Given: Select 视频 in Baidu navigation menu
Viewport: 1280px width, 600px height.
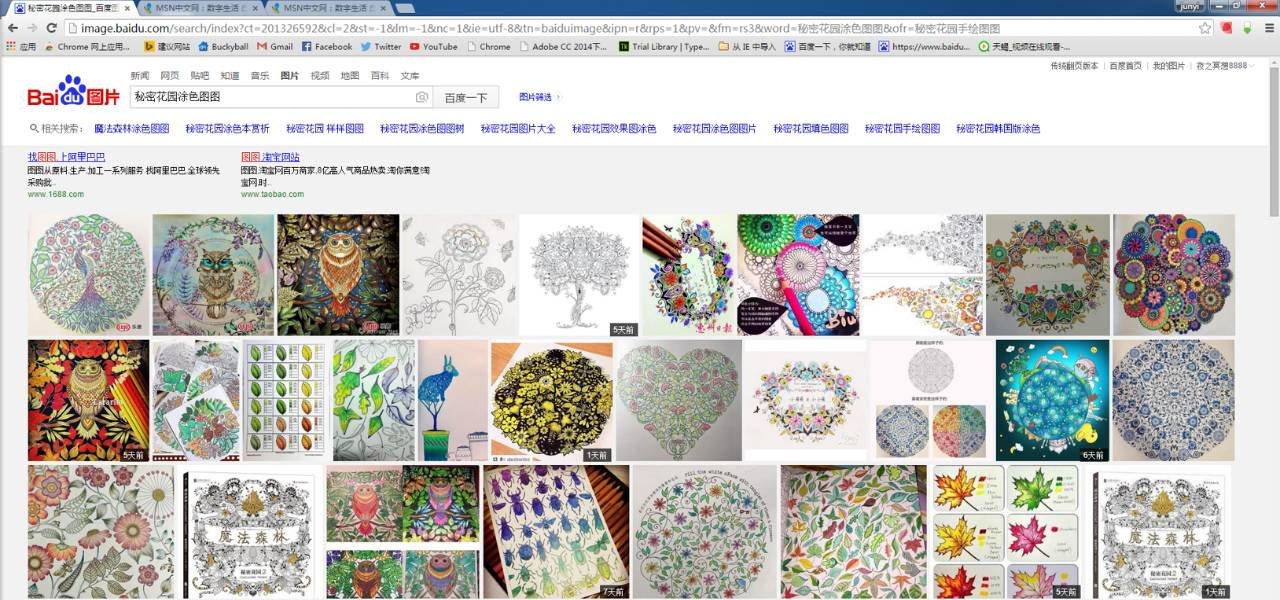Looking at the screenshot, I should click(319, 75).
